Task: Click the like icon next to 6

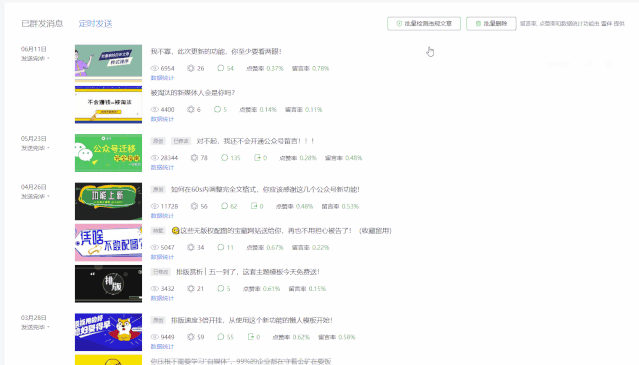Action: coord(190,109)
